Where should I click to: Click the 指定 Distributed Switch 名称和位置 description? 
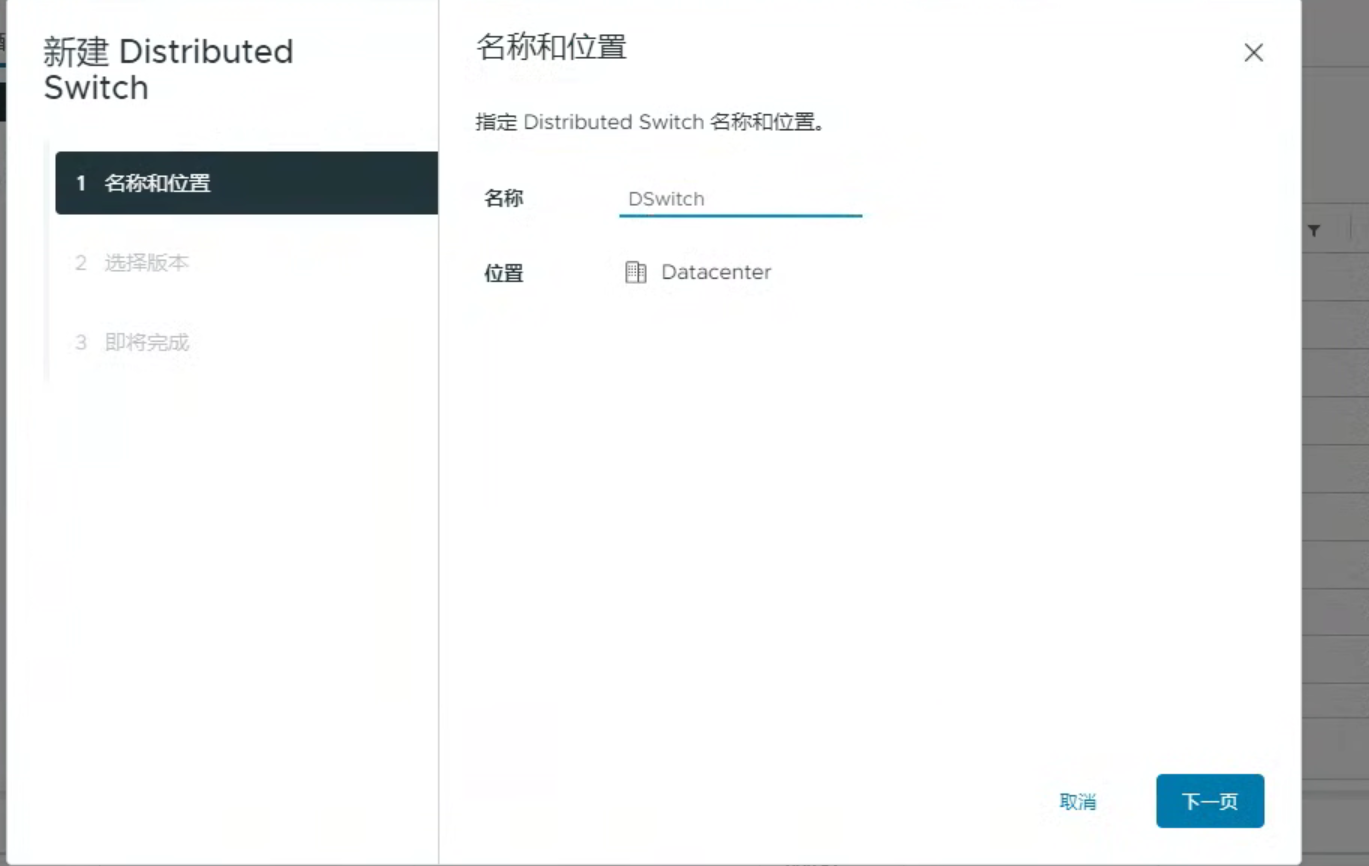point(650,123)
